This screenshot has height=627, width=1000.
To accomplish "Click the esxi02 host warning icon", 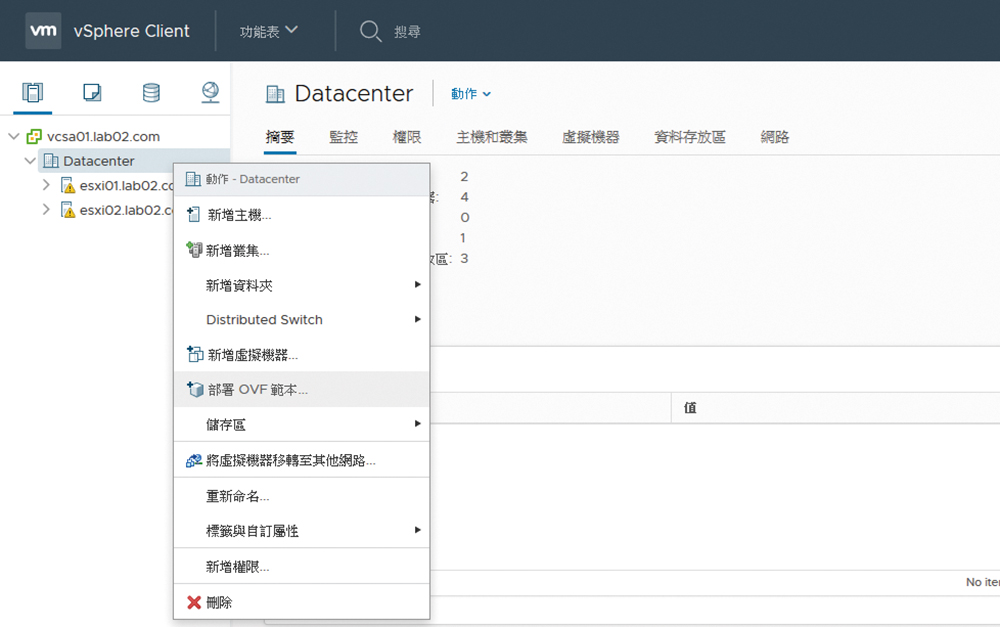I will pos(68,210).
